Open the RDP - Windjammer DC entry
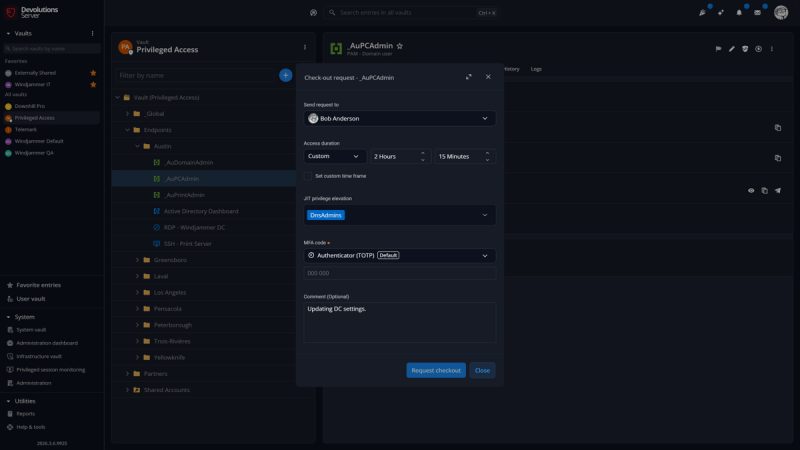This screenshot has height=450, width=800. tap(194, 228)
